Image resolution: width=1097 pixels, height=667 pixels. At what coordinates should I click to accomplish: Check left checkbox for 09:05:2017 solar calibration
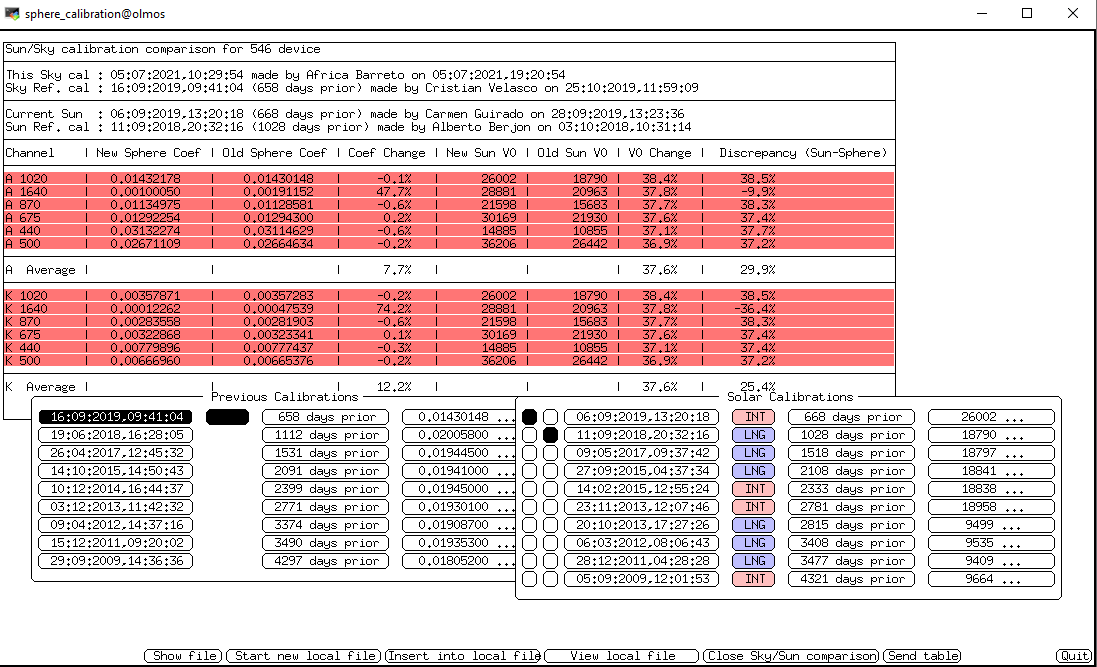tap(529, 453)
